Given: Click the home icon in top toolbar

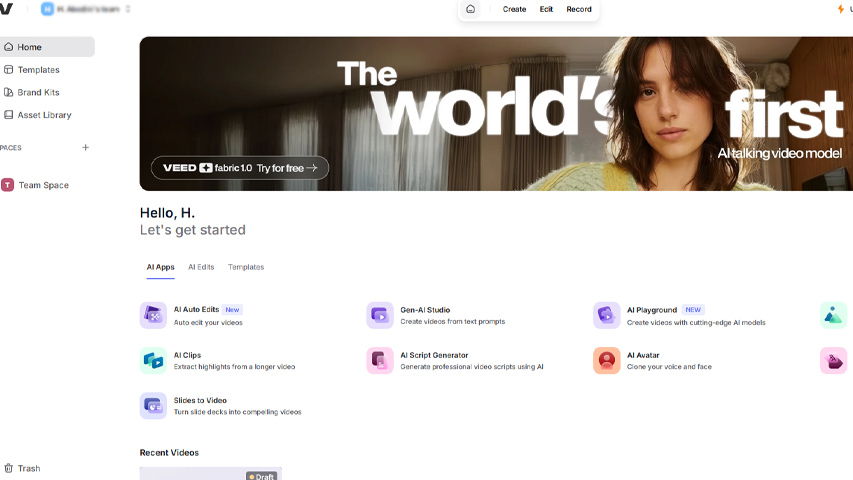Looking at the screenshot, I should tap(471, 9).
